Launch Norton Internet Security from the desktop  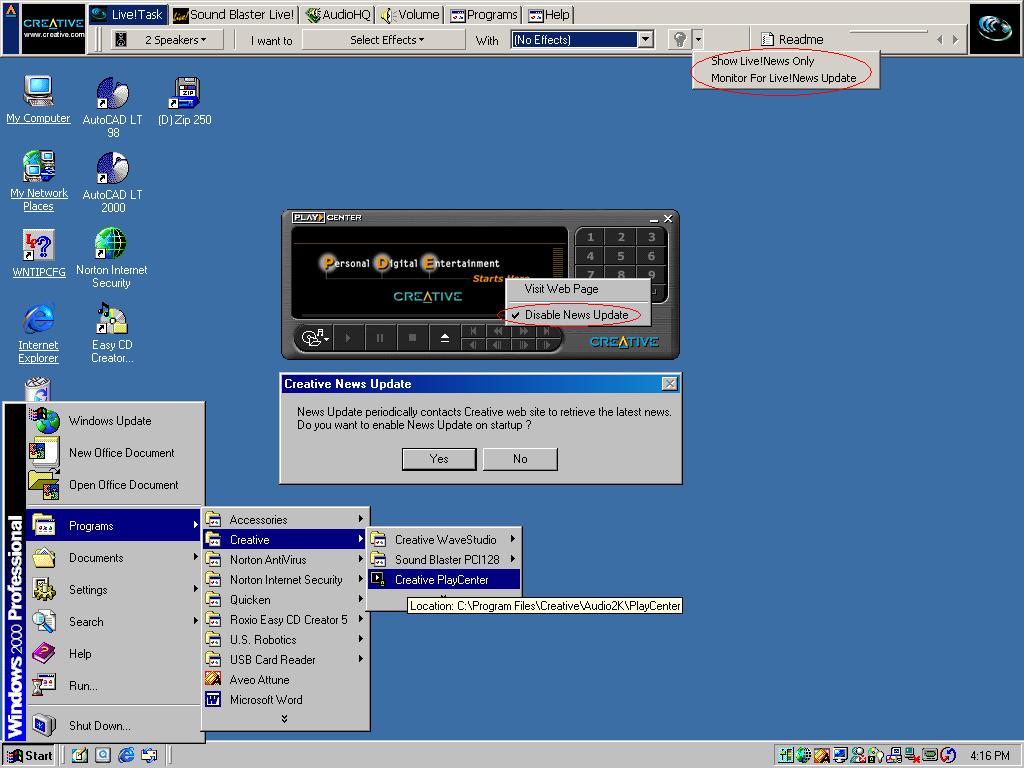[111, 257]
